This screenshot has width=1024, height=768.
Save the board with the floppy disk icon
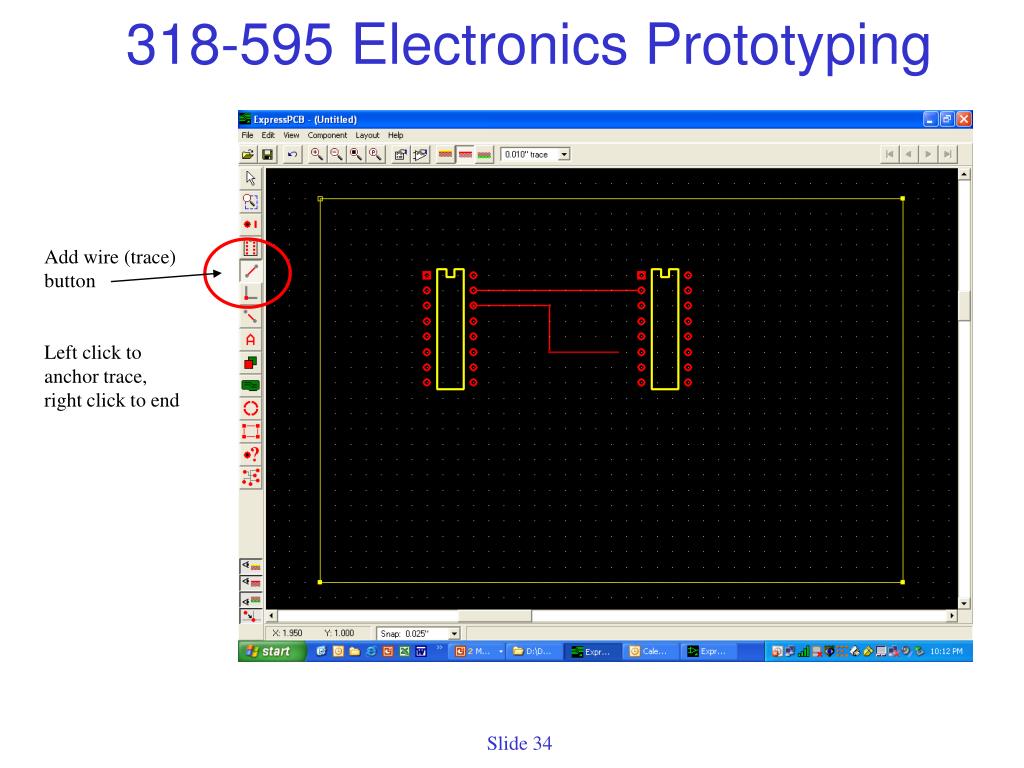point(267,155)
